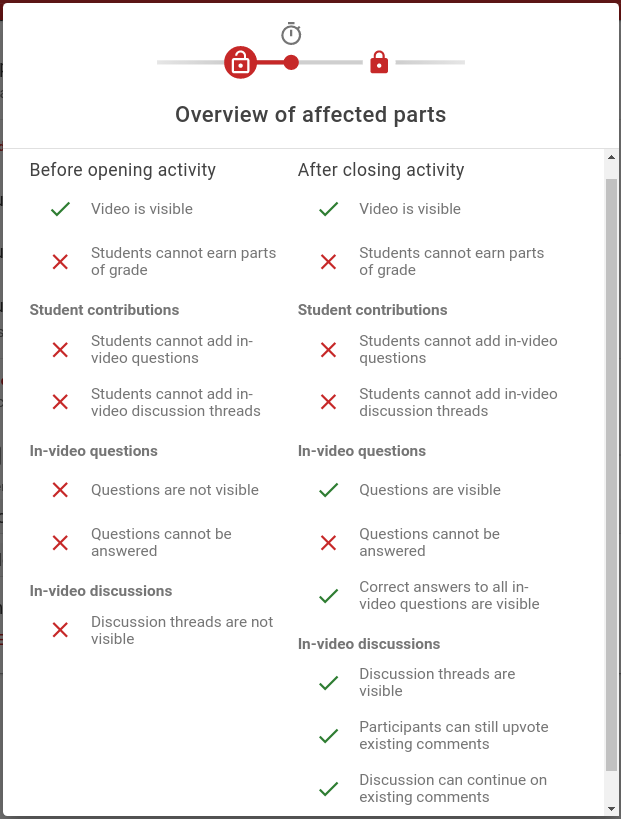This screenshot has height=819, width=621.
Task: Click left-column 'Student contributions' section label
Action: pyautogui.click(x=104, y=310)
